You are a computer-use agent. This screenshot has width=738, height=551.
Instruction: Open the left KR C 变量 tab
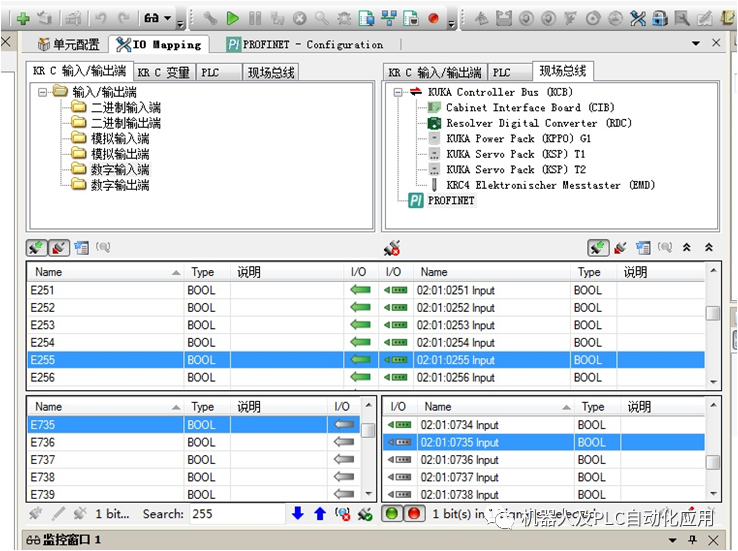click(163, 73)
